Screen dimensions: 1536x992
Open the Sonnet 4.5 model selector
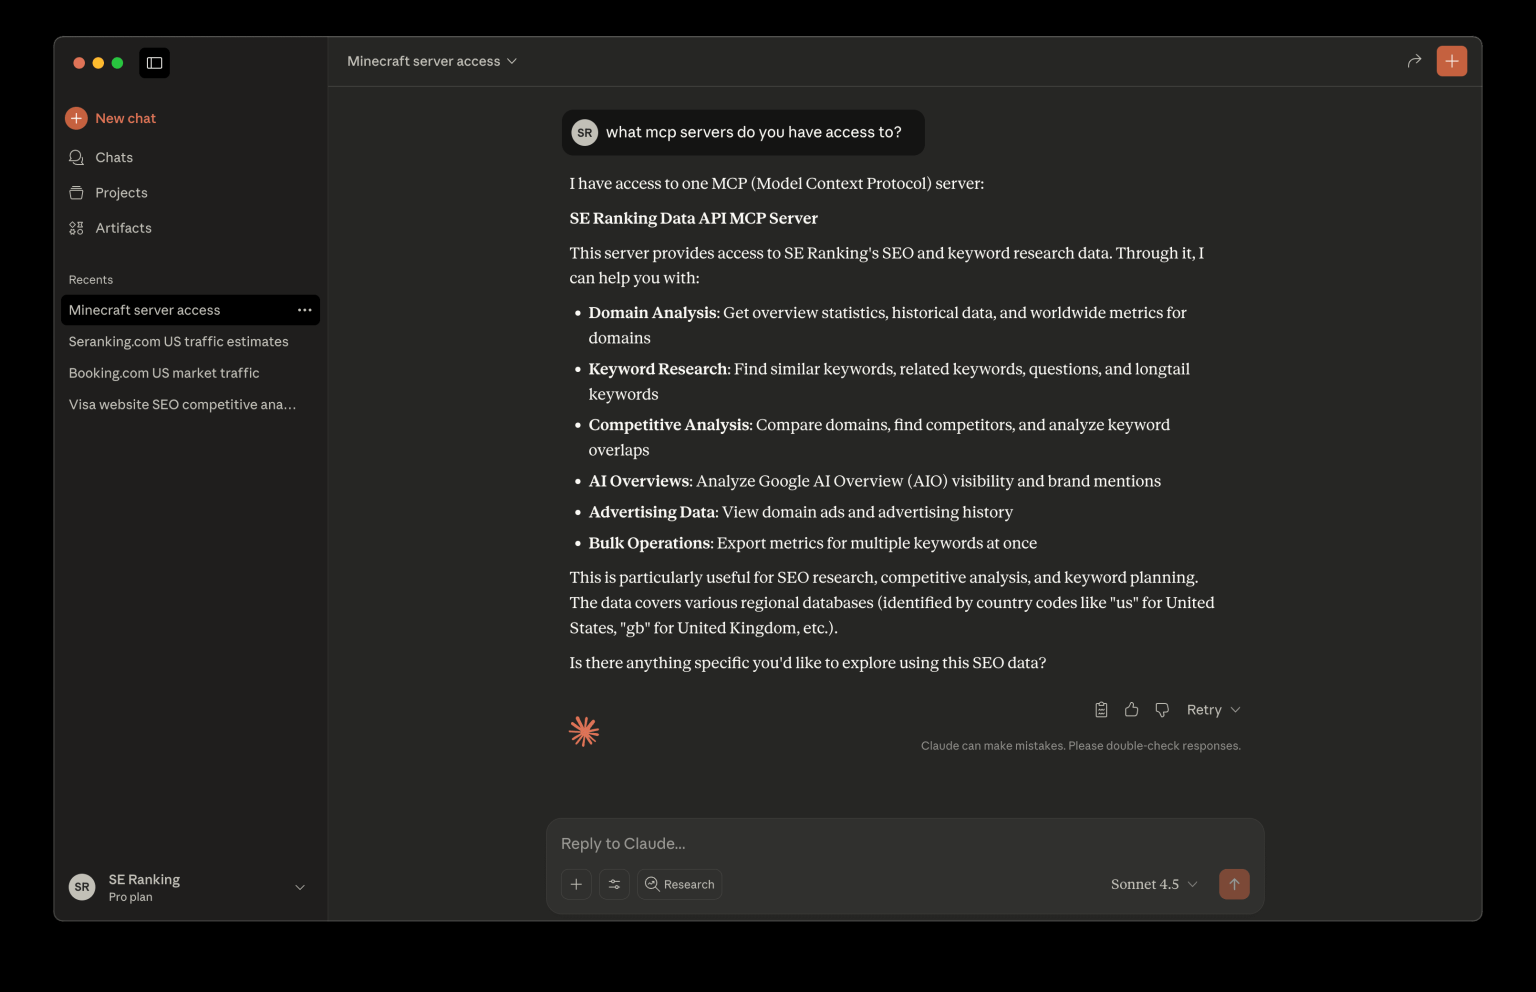1152,884
